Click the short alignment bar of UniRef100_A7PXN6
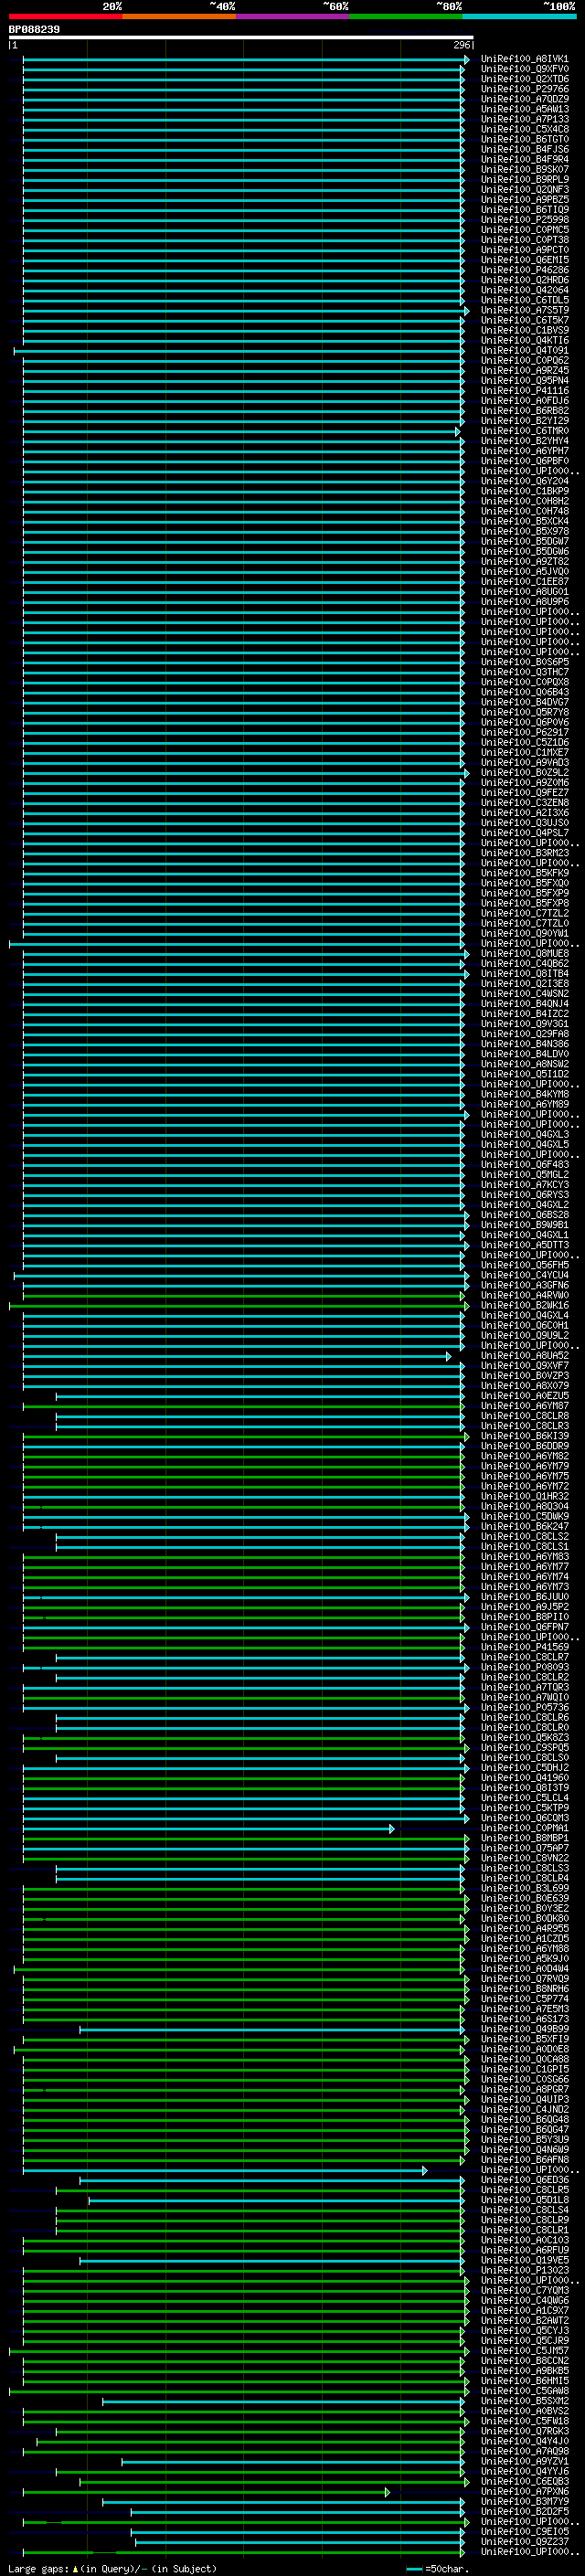Viewport: 585px width, 2576px height. coord(206,2492)
